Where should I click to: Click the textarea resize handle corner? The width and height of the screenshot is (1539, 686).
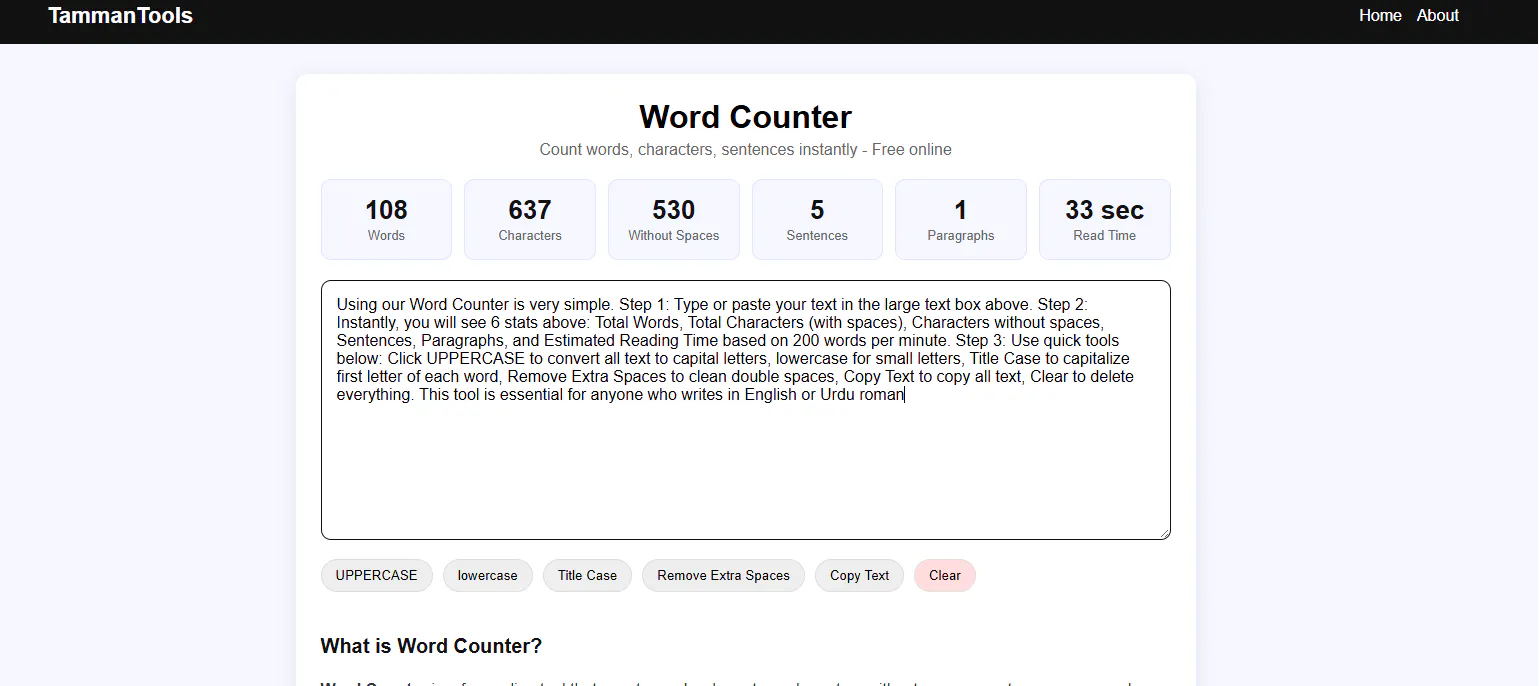pyautogui.click(x=1163, y=533)
